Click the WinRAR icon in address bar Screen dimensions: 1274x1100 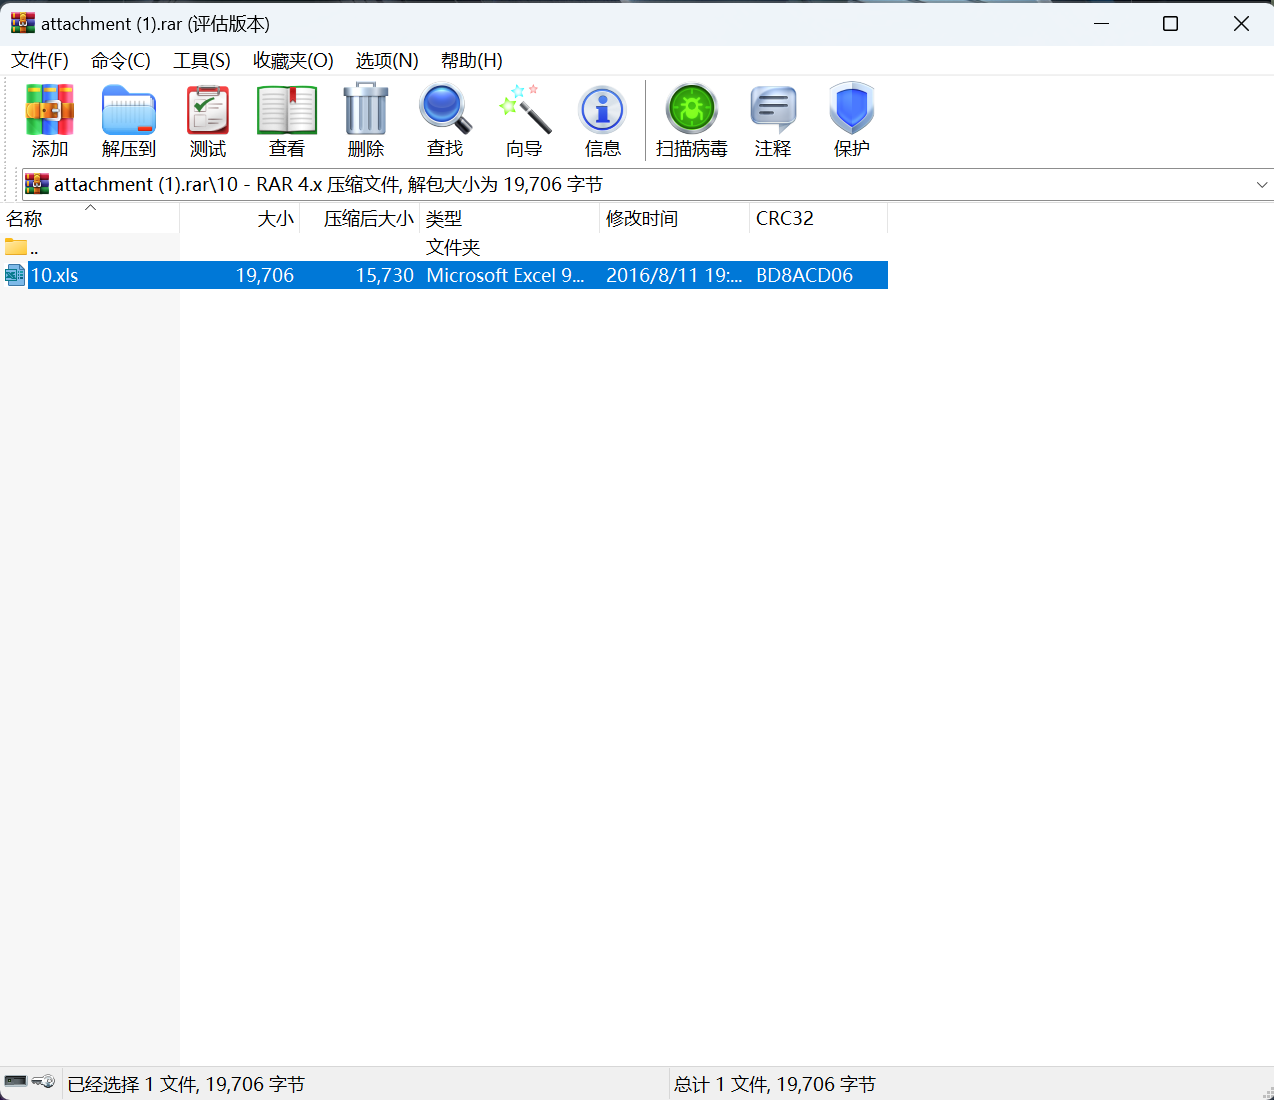coord(37,184)
